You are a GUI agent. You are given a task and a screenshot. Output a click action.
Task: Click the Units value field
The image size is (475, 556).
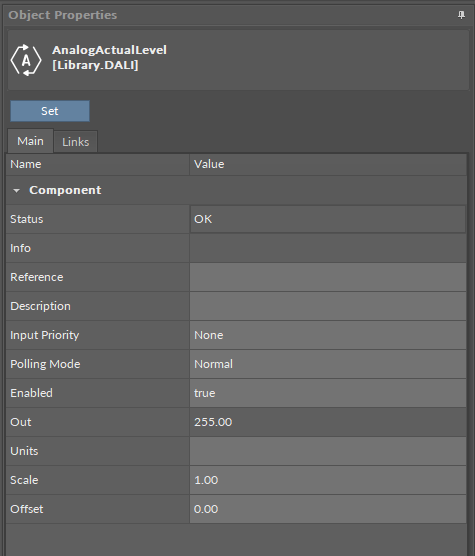point(328,451)
